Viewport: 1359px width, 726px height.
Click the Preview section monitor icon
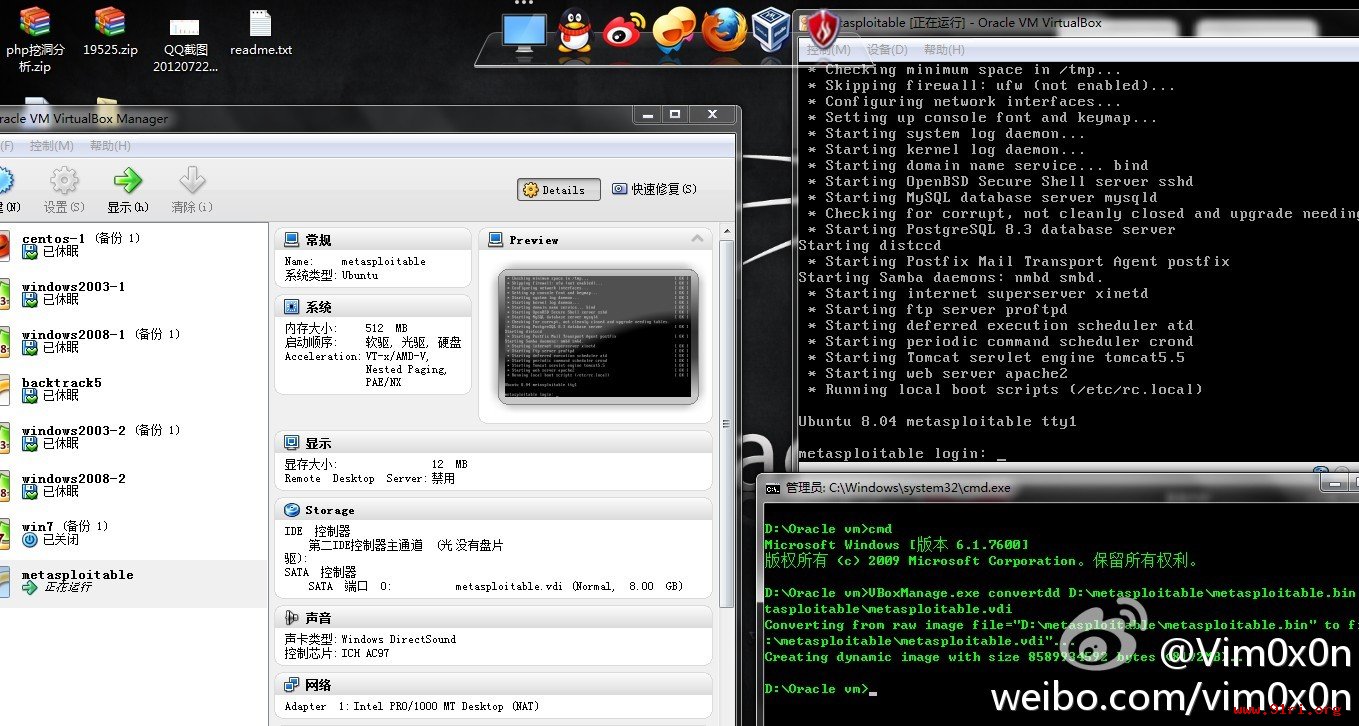[x=496, y=240]
